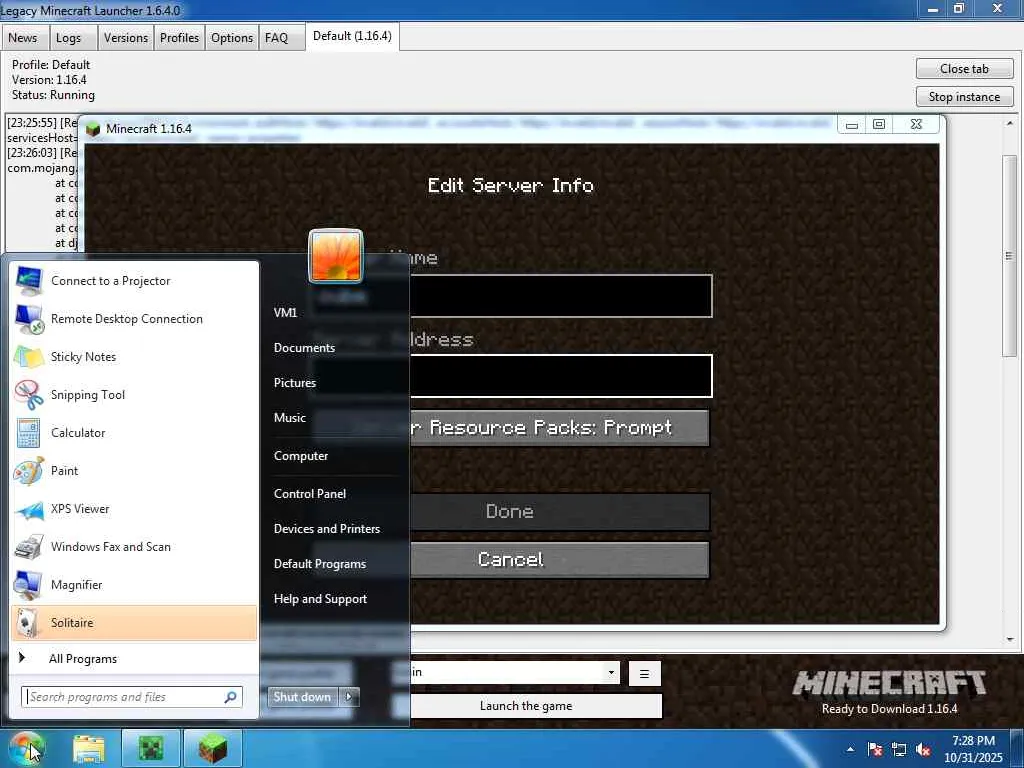1024x768 pixels.
Task: Open Connect to a Projector icon
Action: (29, 281)
